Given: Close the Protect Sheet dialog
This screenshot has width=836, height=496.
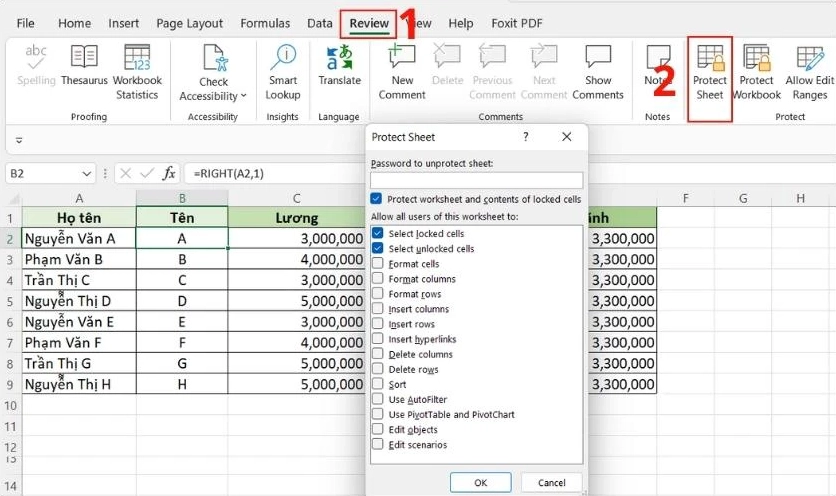Looking at the screenshot, I should (x=567, y=137).
